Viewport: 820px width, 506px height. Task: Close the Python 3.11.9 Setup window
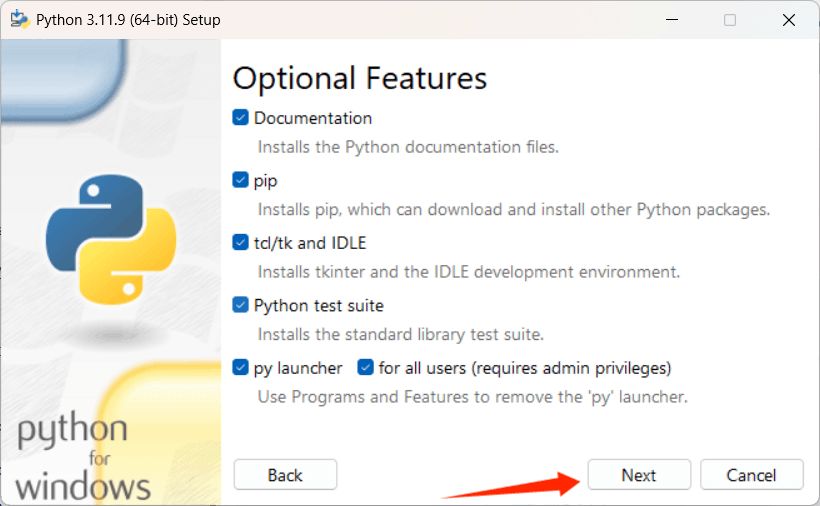[x=788, y=20]
